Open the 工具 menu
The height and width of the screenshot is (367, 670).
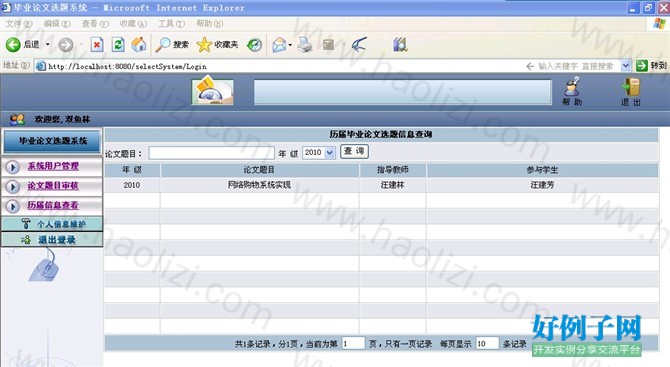coord(171,24)
